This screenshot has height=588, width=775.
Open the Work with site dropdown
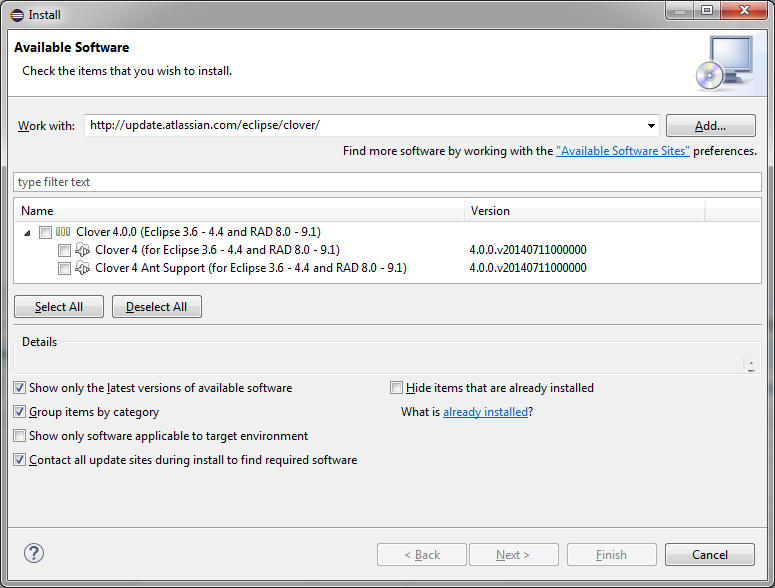pos(651,126)
